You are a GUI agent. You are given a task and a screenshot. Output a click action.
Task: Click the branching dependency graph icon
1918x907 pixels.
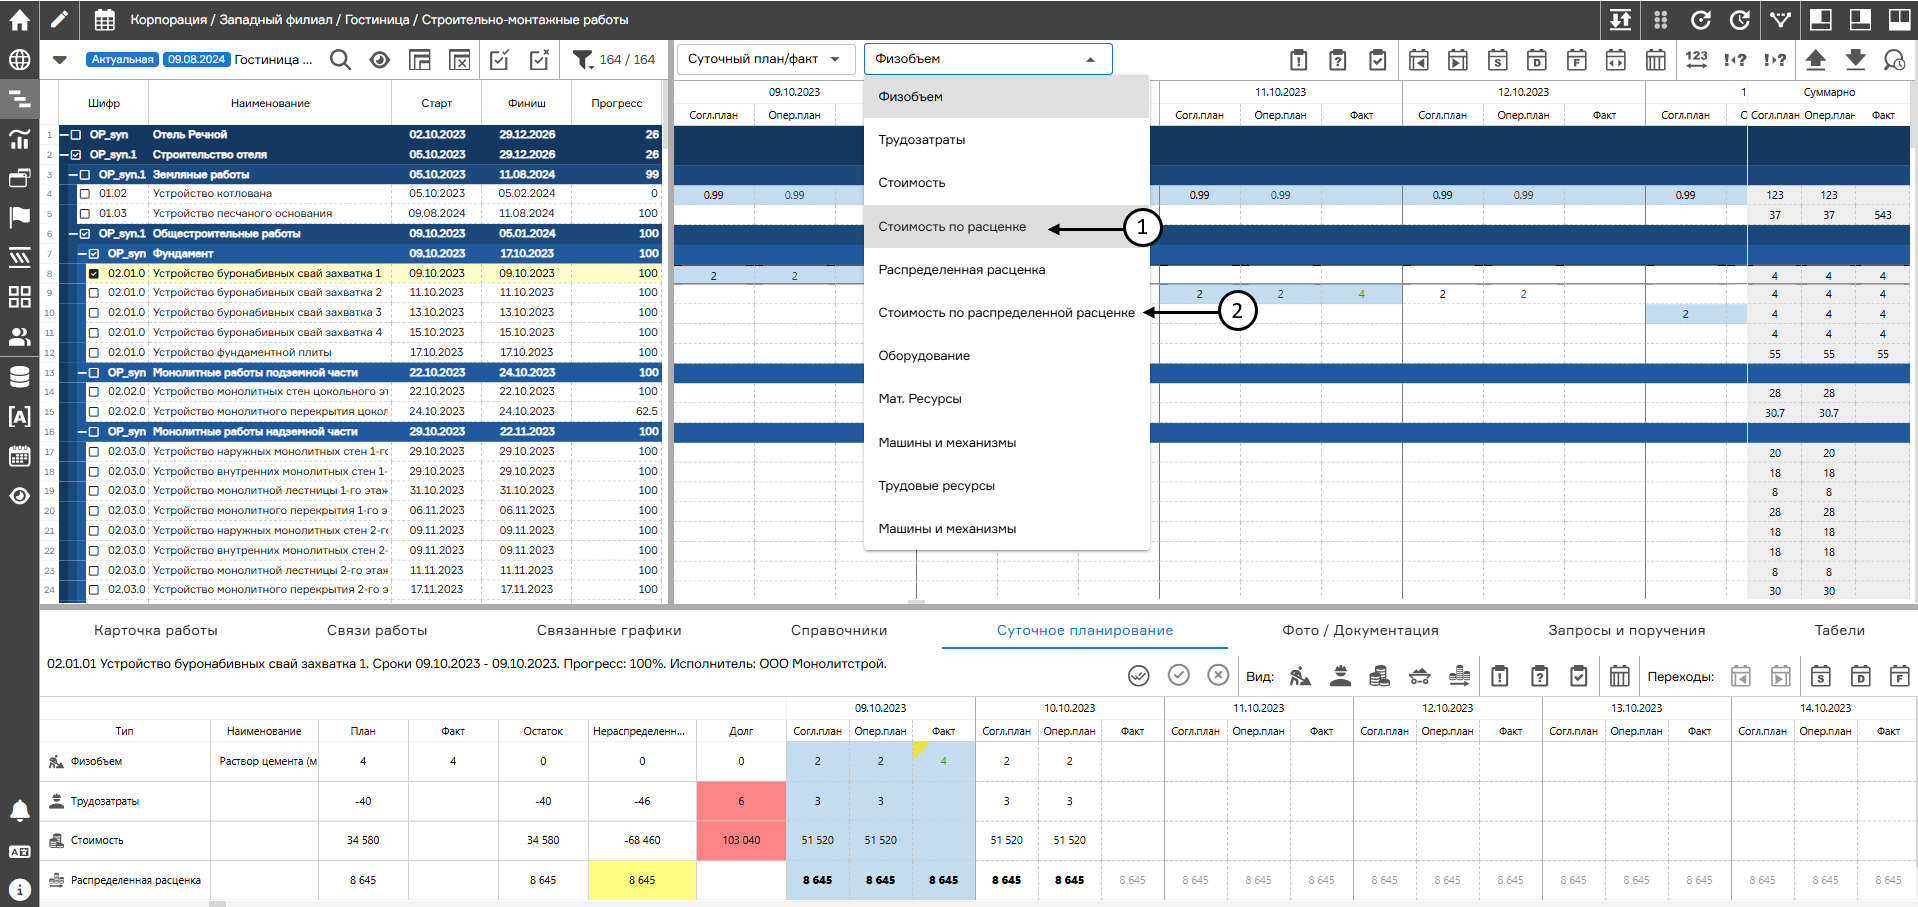click(x=1780, y=19)
